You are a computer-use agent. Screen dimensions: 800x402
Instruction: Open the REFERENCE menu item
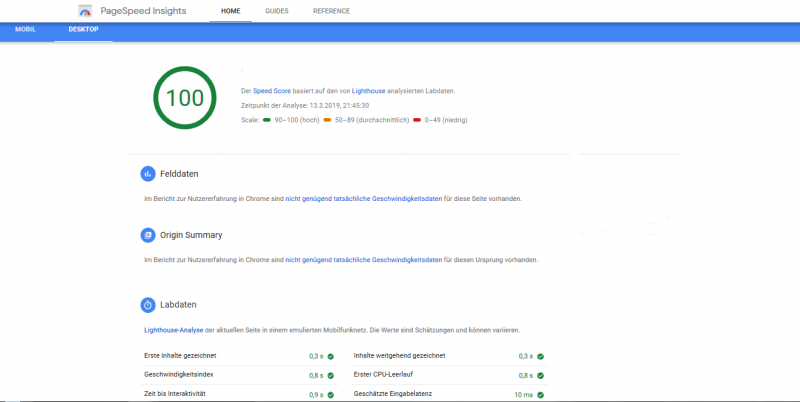331,11
